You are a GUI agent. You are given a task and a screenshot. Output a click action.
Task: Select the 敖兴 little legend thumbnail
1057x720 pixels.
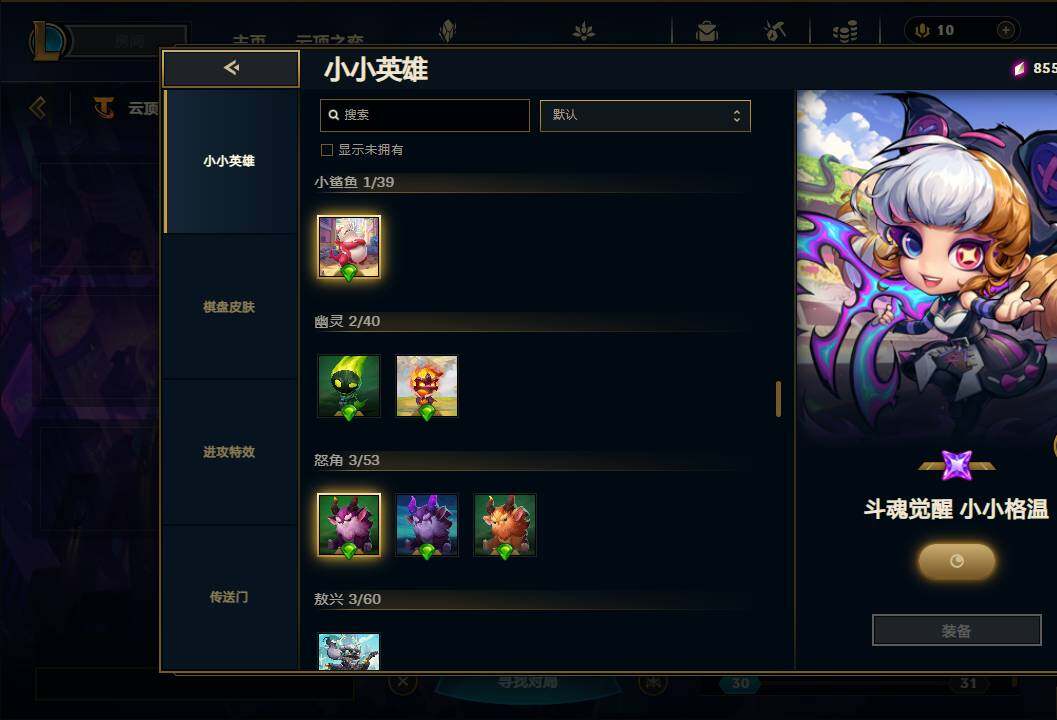pyautogui.click(x=349, y=651)
